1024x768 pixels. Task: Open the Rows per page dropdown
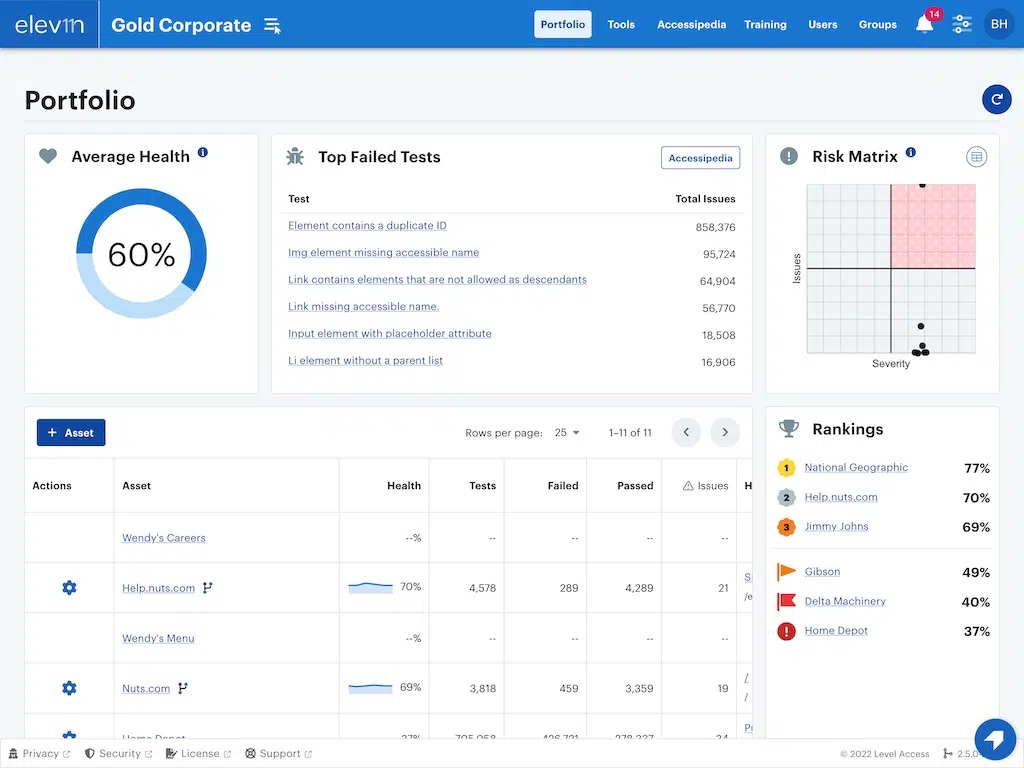click(566, 432)
